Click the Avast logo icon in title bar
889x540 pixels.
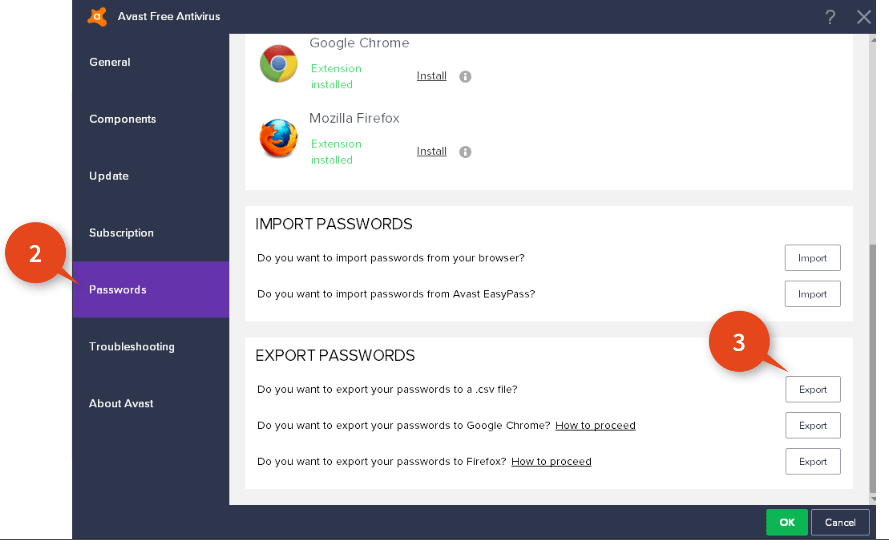(98, 16)
